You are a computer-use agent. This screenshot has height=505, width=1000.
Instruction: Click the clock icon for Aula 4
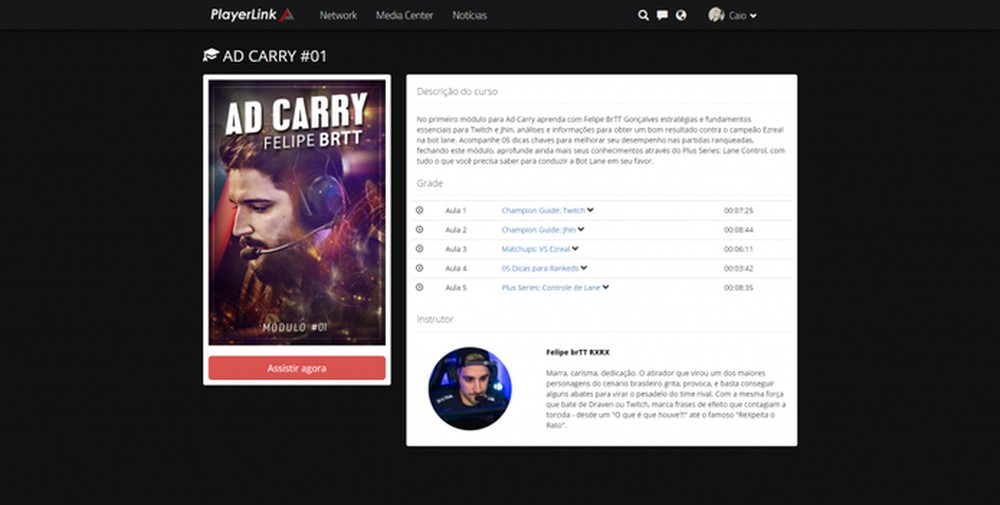pyautogui.click(x=419, y=268)
